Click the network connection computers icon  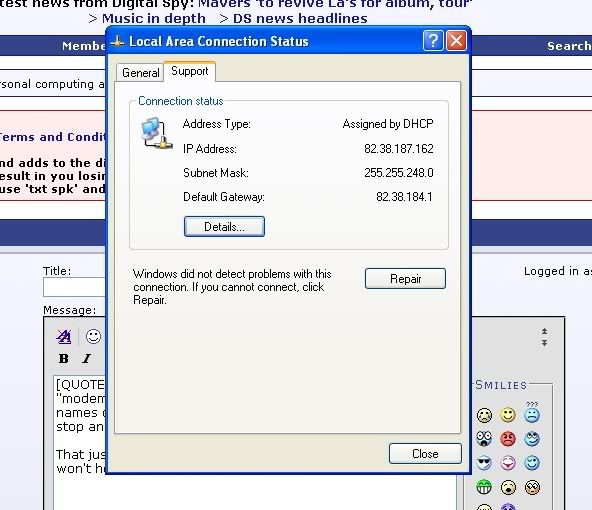click(157, 133)
